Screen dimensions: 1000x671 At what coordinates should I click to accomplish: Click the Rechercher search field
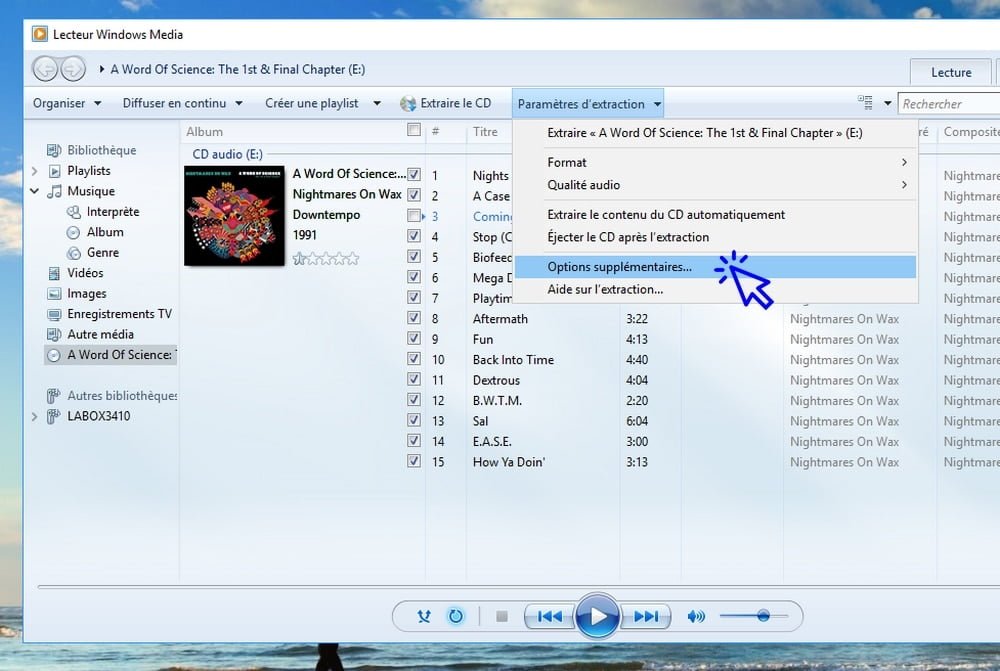[x=949, y=103]
